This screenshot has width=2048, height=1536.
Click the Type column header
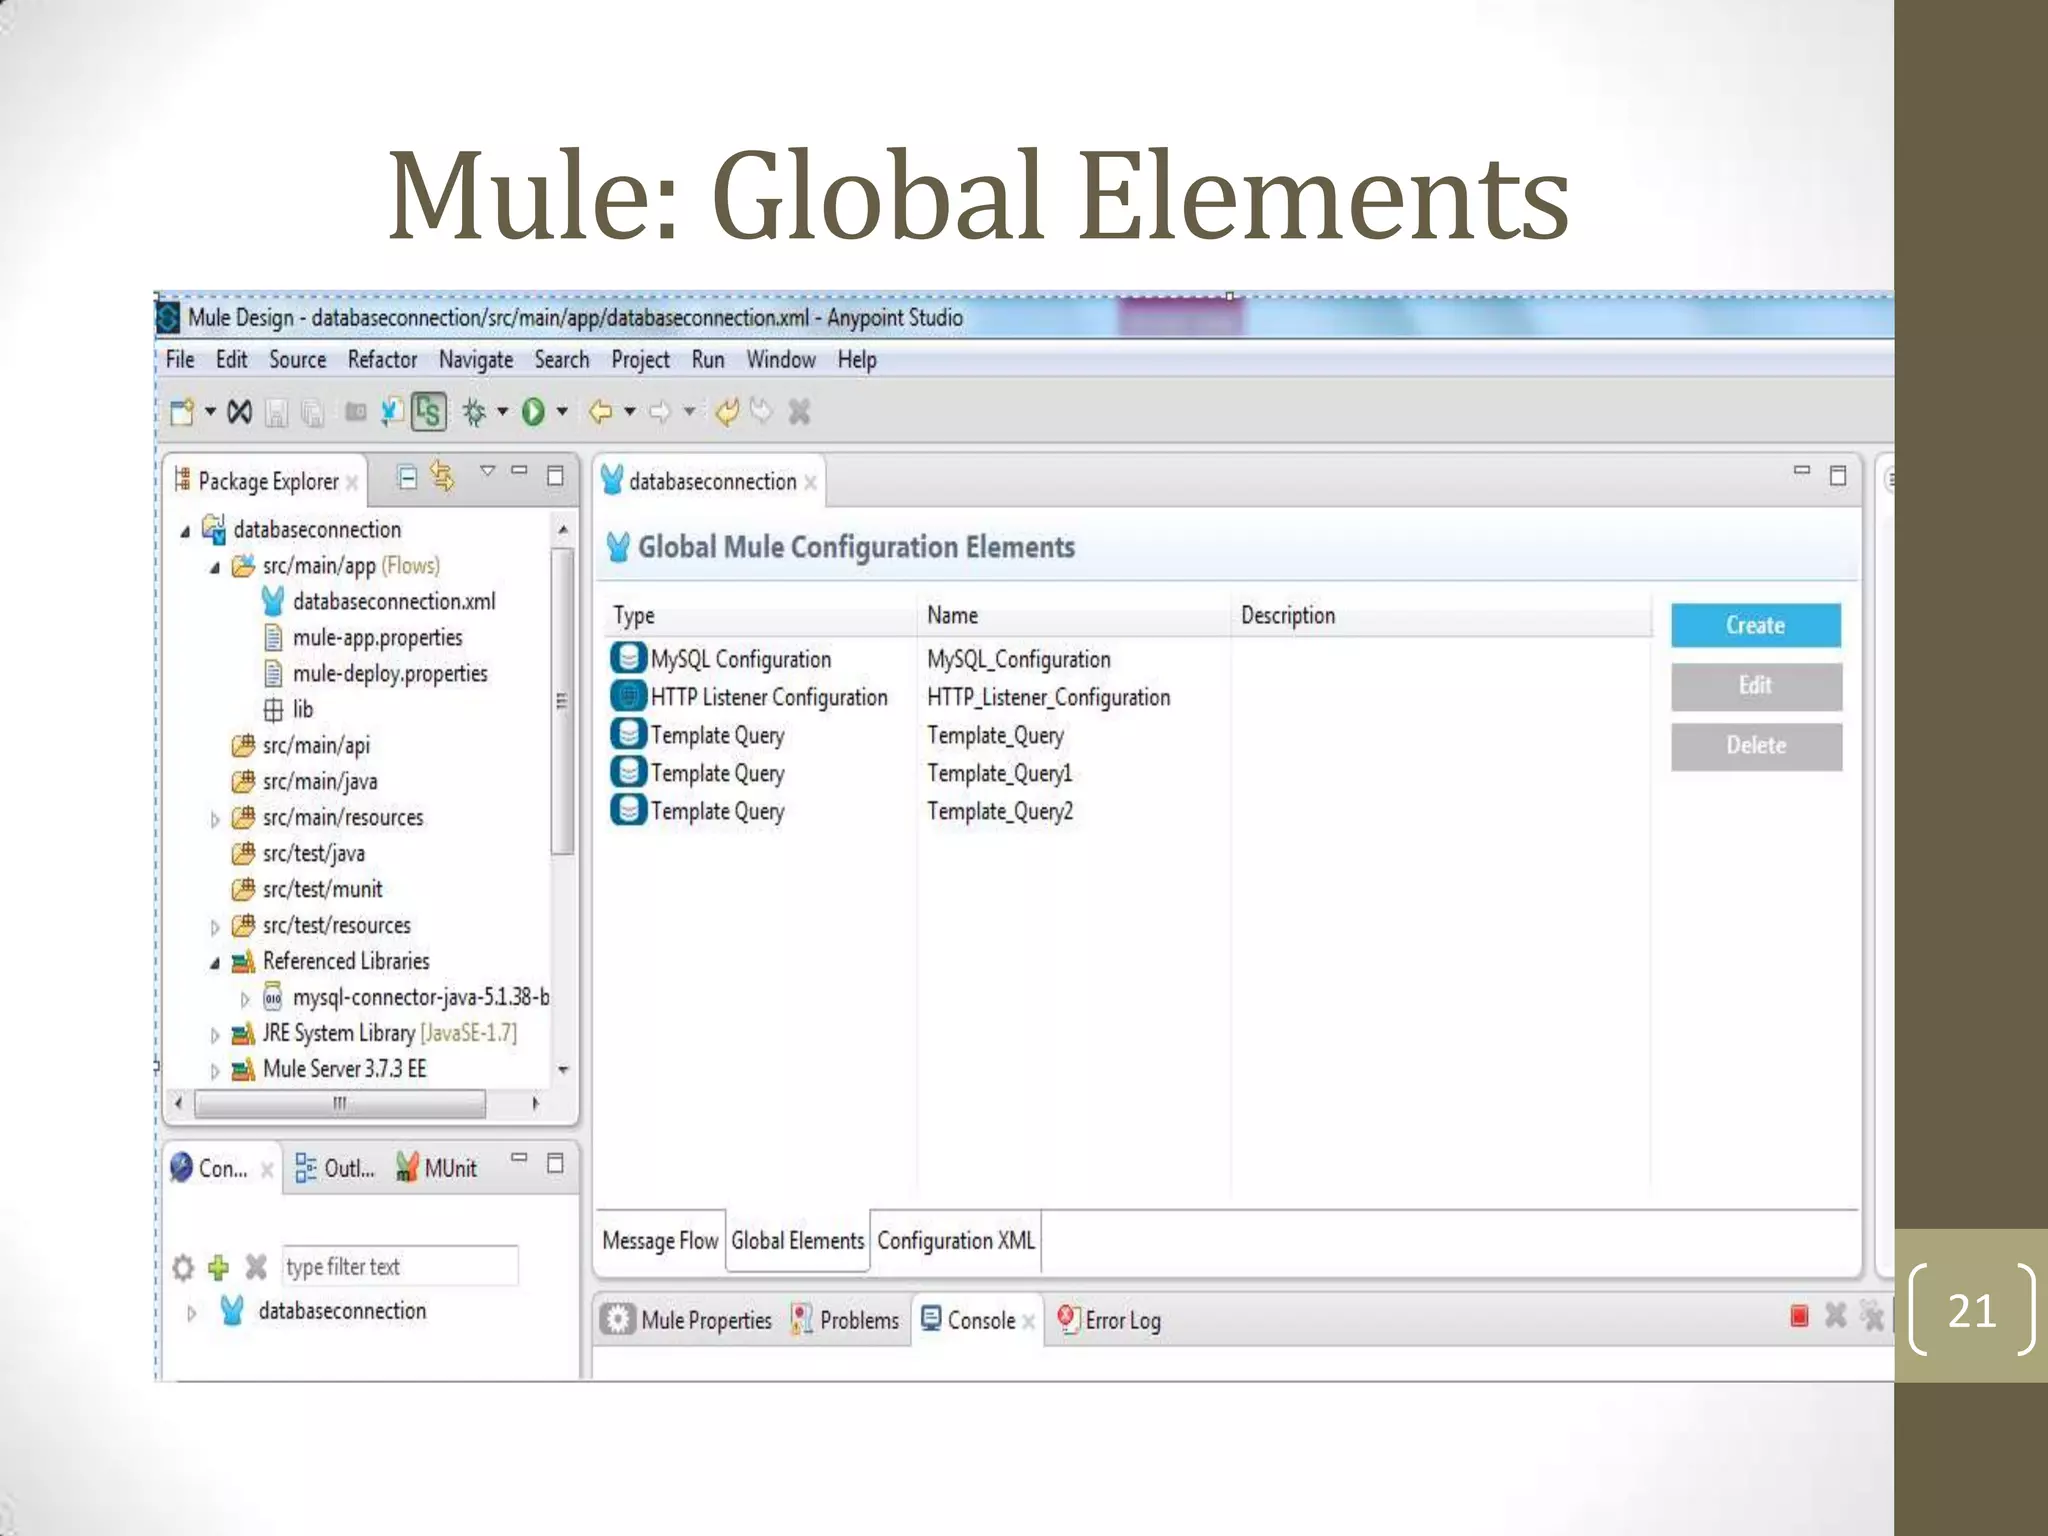pos(634,616)
